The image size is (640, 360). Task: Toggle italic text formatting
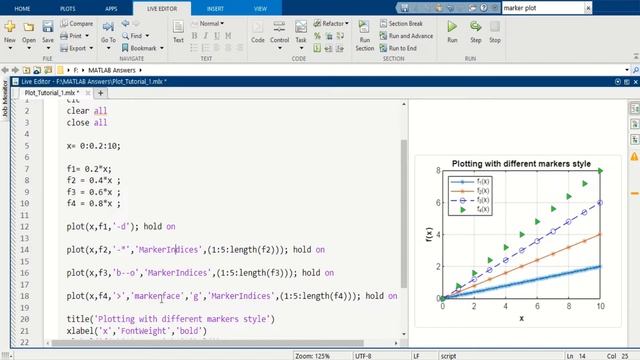tap(206, 36)
